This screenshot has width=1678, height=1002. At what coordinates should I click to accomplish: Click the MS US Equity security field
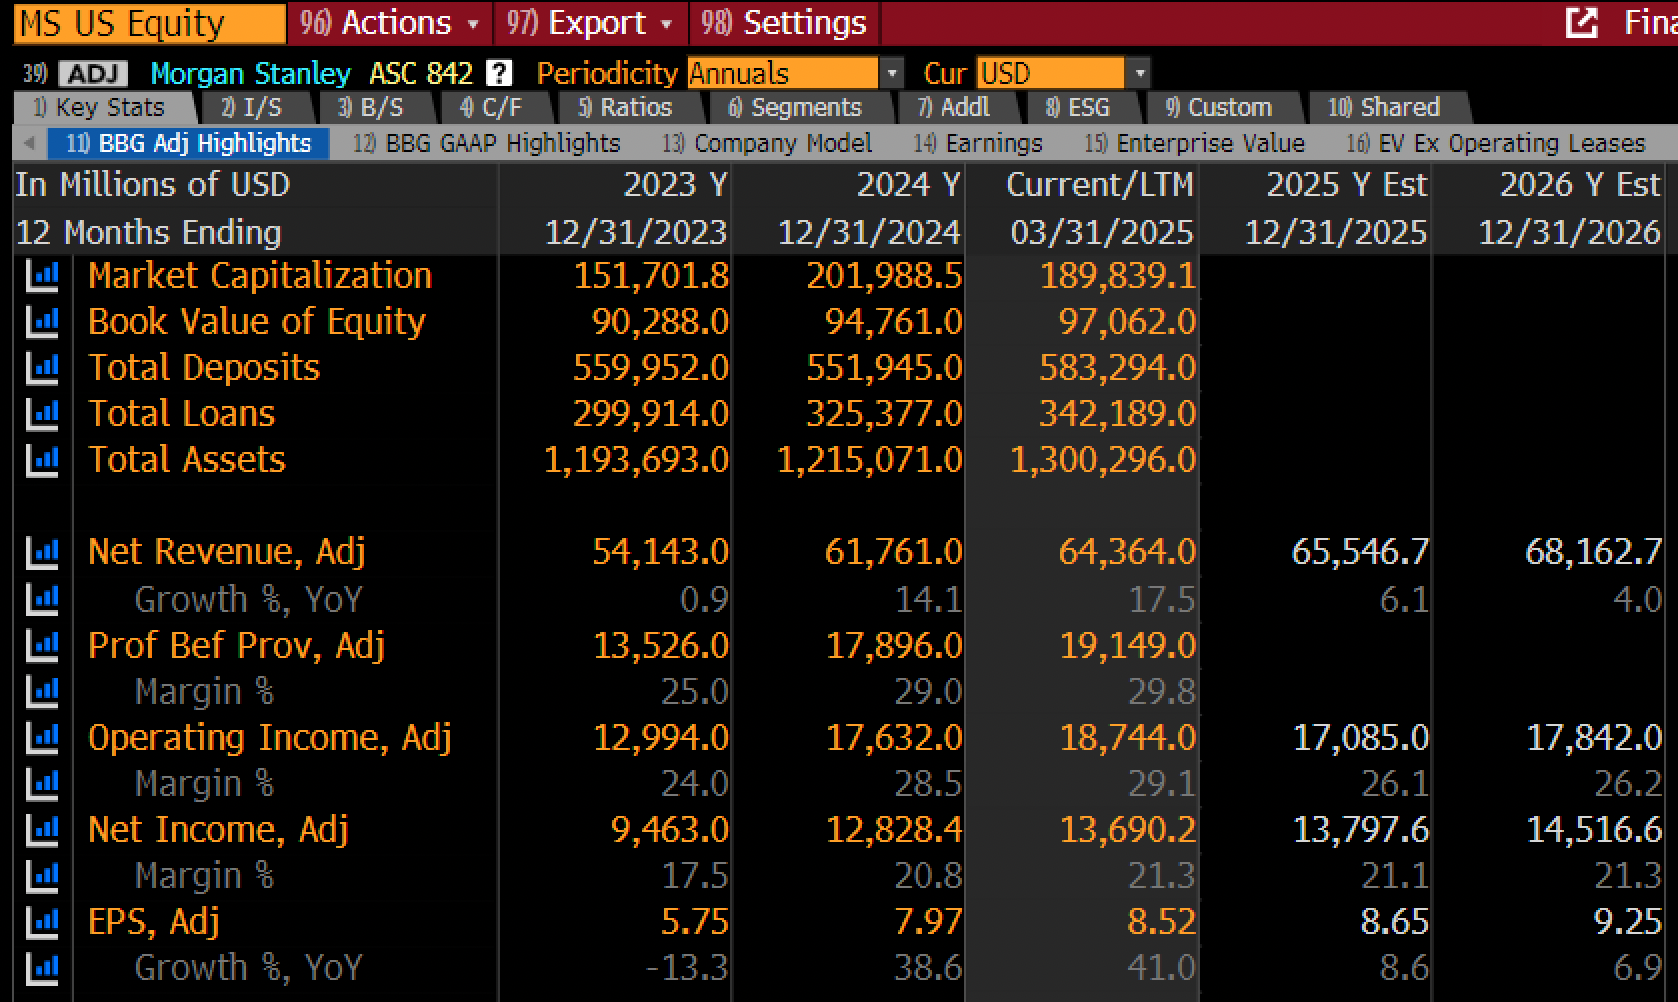[x=149, y=23]
